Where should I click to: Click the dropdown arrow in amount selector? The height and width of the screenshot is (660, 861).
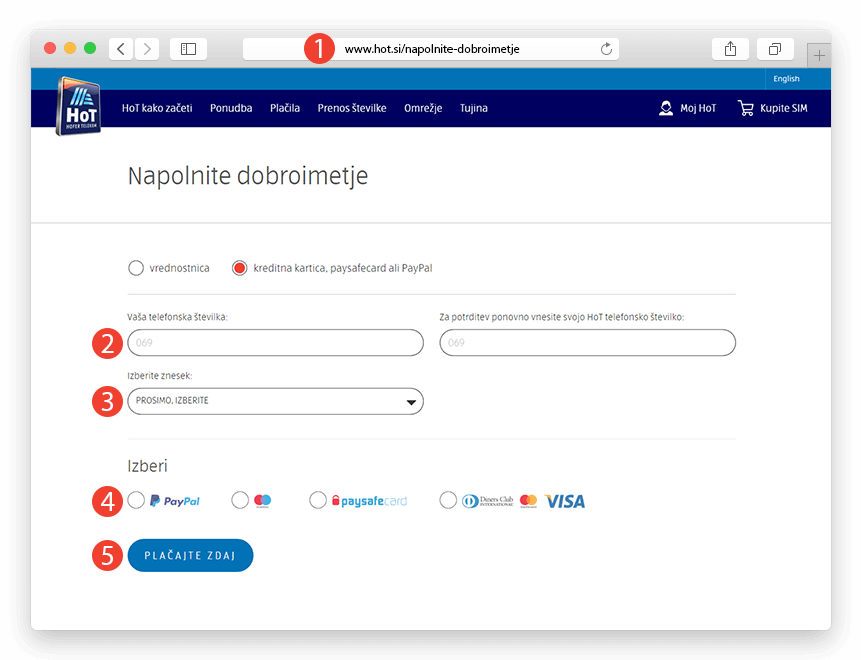411,402
